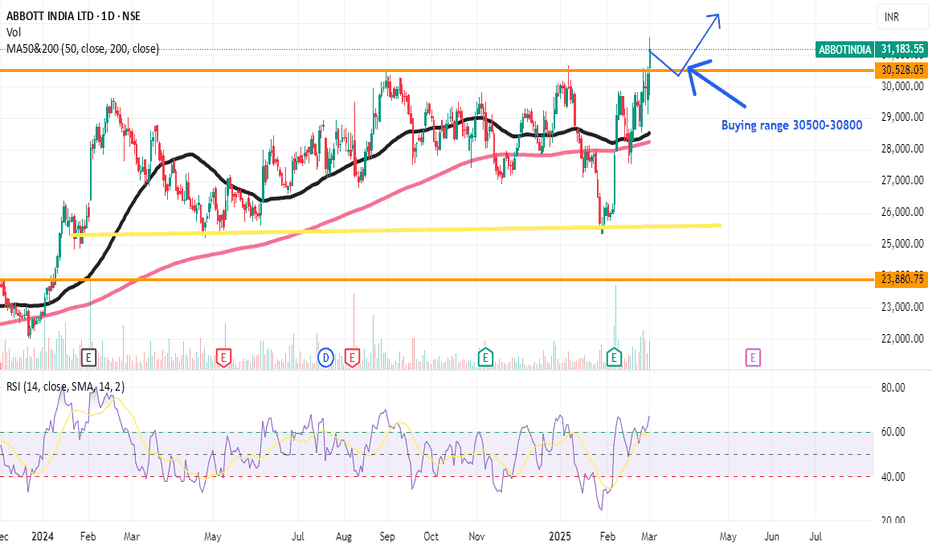This screenshot has width=932, height=550.
Task: Select the MA50&200 indicator legend
Action: pos(83,49)
